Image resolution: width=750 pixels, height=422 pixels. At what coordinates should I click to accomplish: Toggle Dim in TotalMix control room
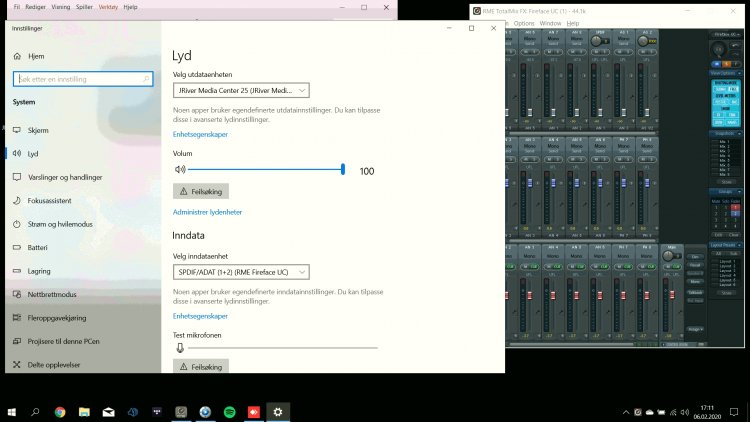pos(695,257)
